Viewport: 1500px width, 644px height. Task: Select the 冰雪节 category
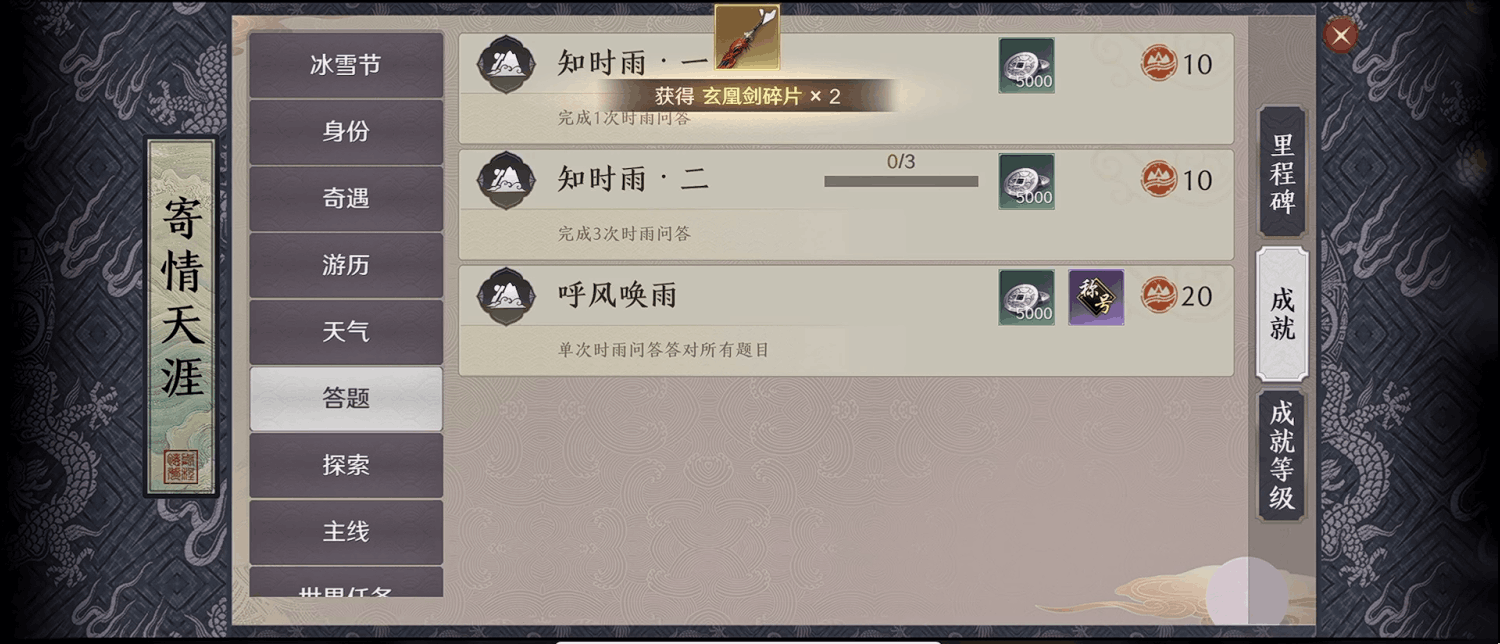(346, 65)
